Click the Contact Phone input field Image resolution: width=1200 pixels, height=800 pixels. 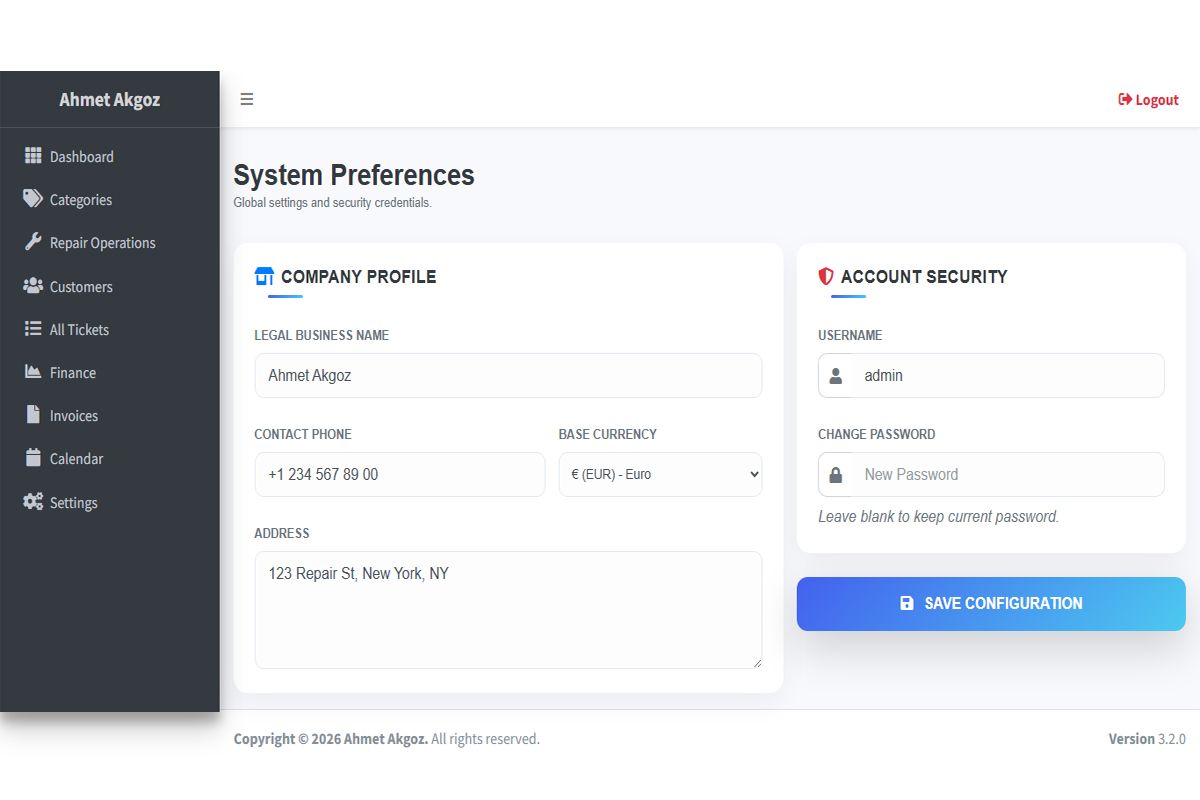click(400, 475)
